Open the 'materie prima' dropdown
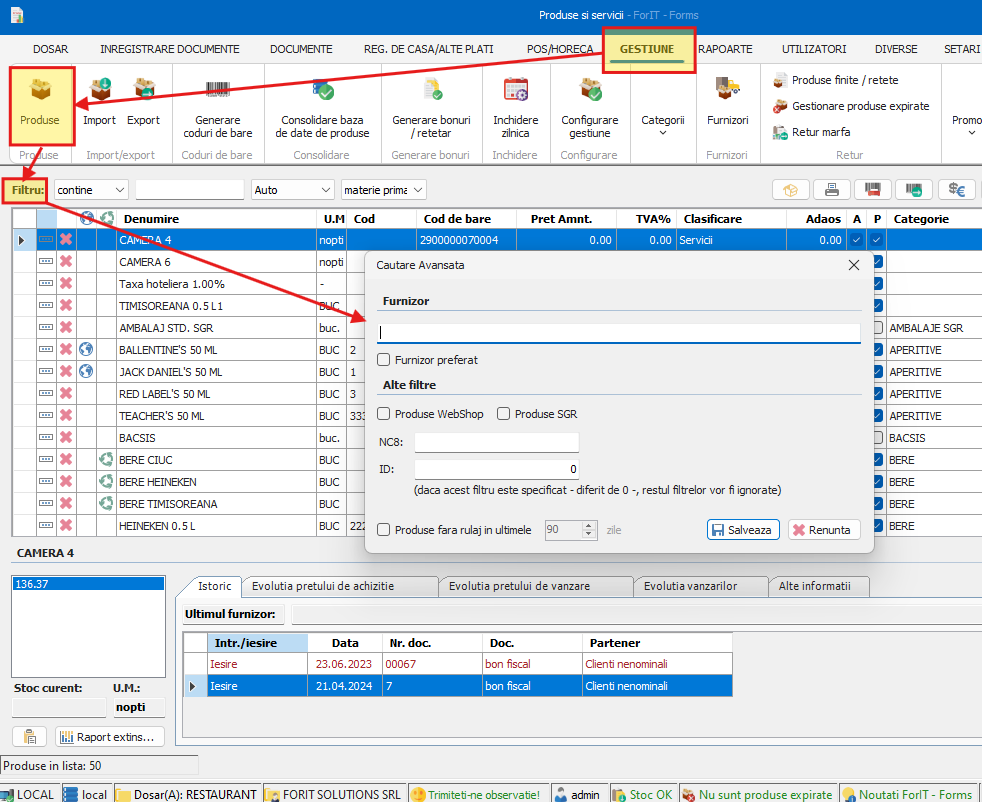This screenshot has width=982, height=802. [384, 190]
